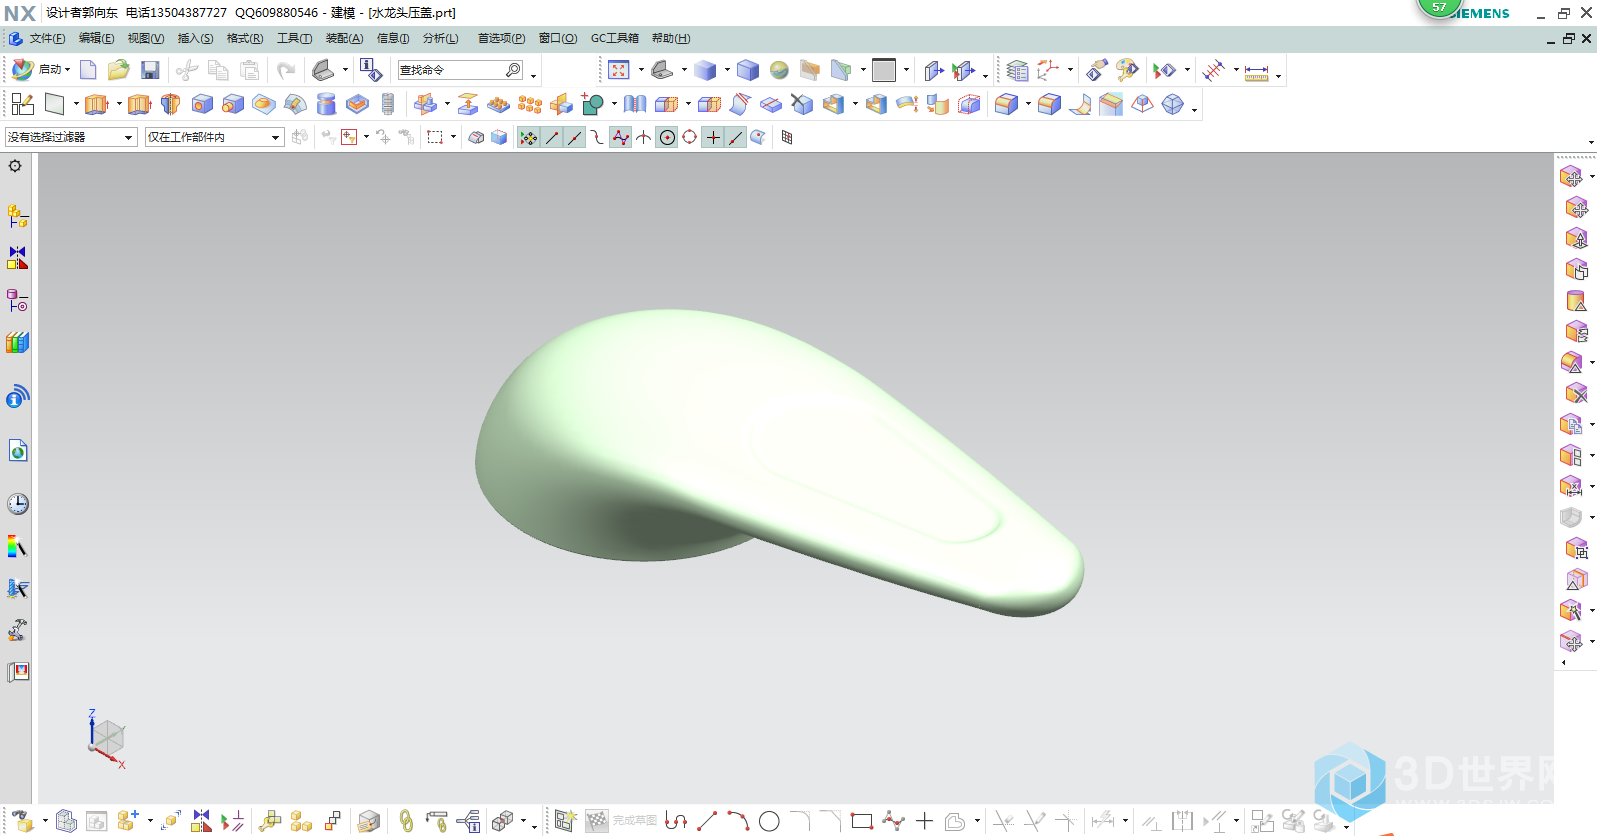Select the Rectangle sketch tool in bottom toolbar
The width and height of the screenshot is (1597, 836).
point(862,821)
